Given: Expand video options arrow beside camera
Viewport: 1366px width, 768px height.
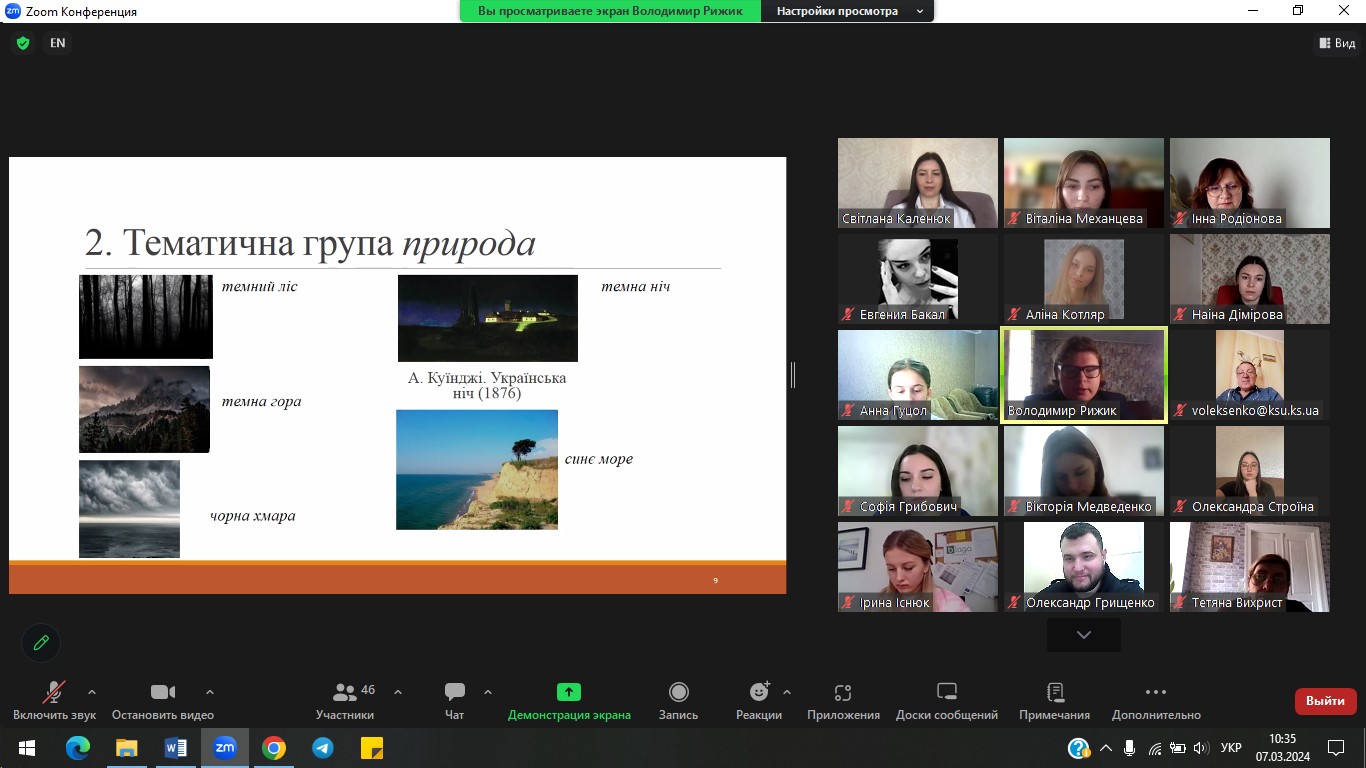Looking at the screenshot, I should [x=210, y=692].
